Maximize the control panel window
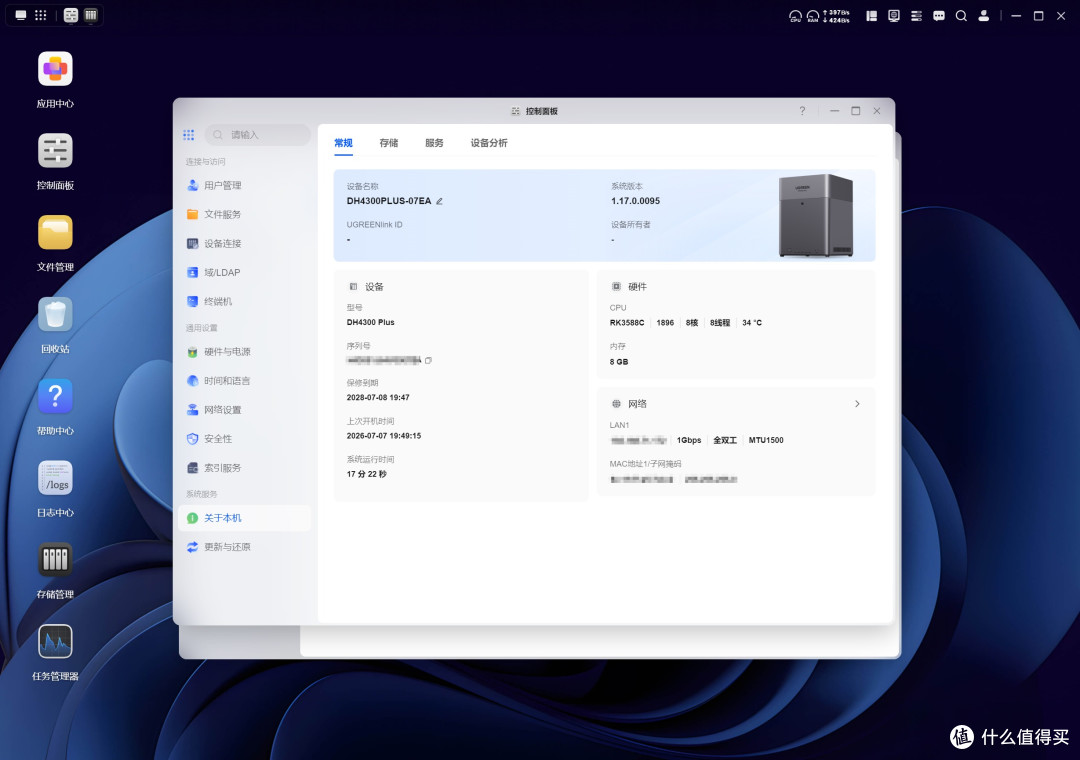The image size is (1080, 760). pyautogui.click(x=855, y=111)
